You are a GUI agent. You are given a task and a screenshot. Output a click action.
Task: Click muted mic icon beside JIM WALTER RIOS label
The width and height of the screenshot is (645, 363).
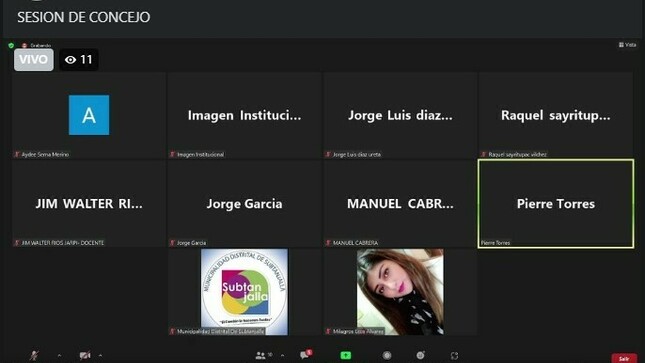pos(17,243)
